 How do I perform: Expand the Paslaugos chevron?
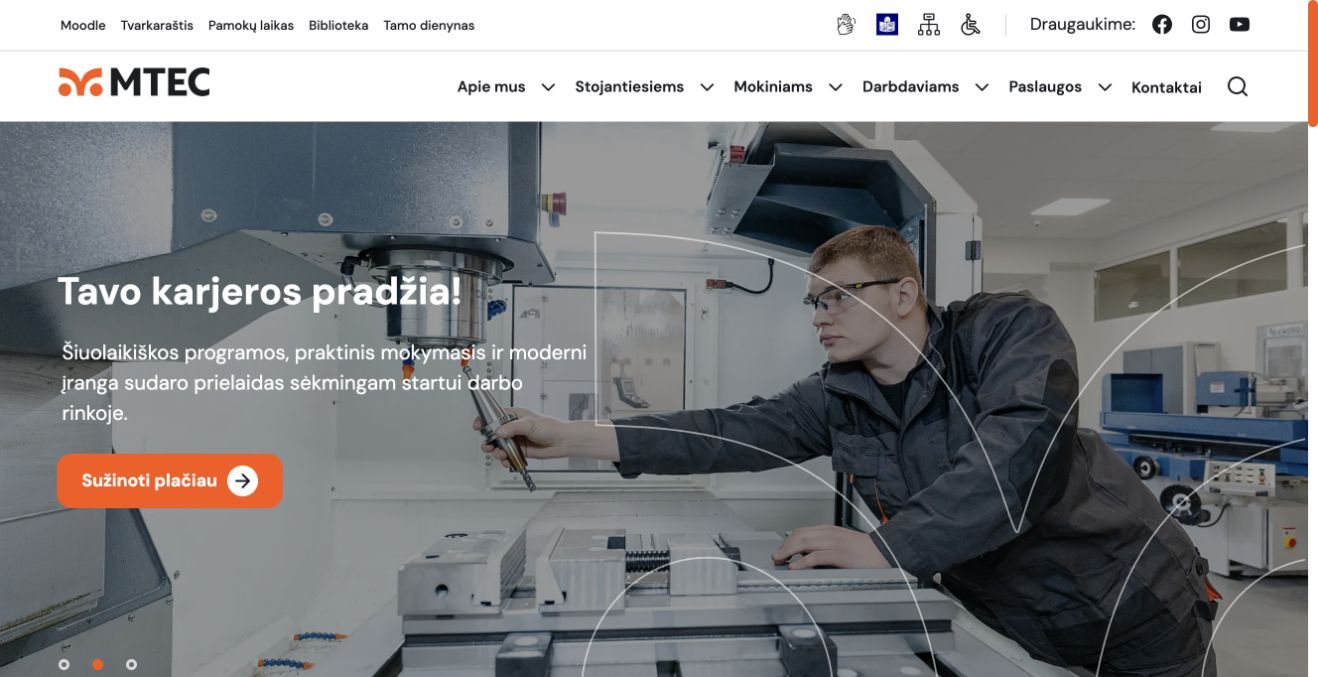pos(1105,87)
